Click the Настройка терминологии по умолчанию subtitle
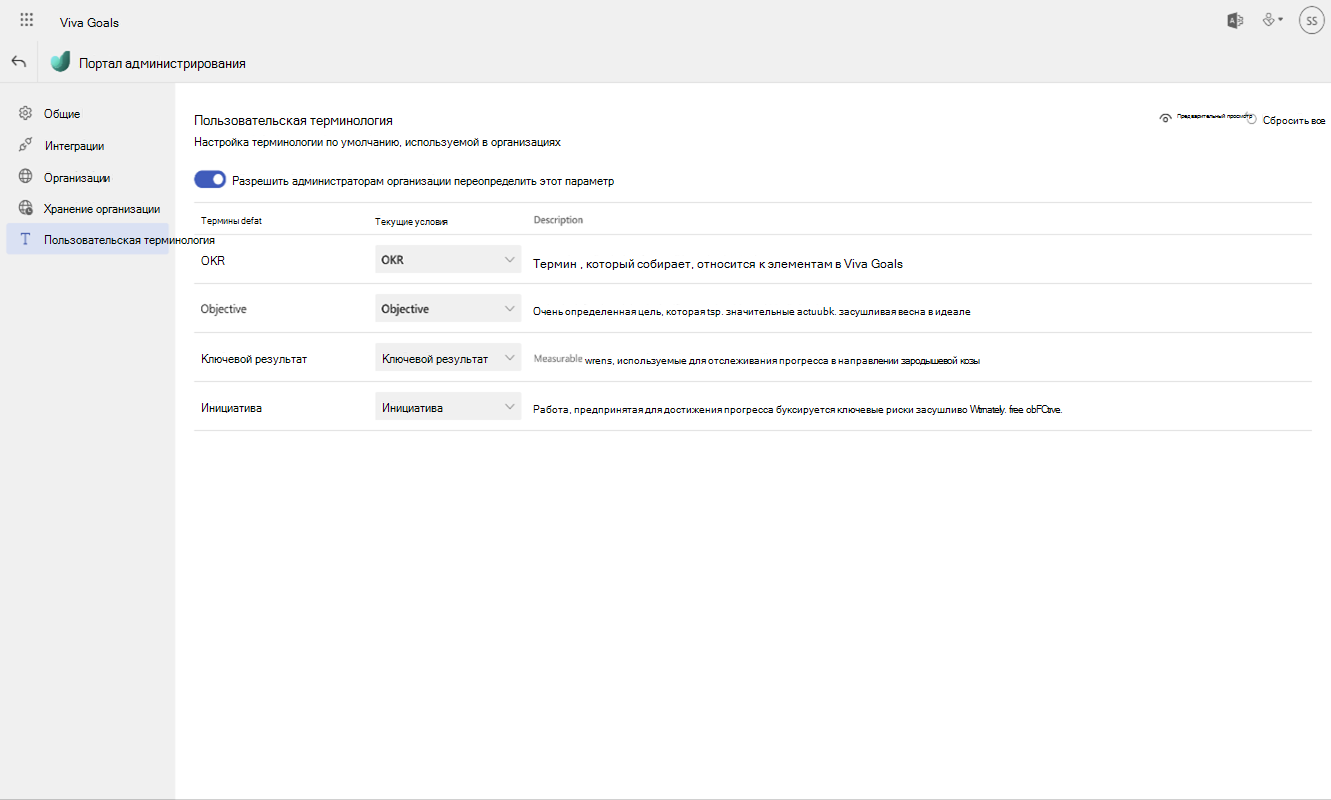1331x800 pixels. [x=377, y=142]
